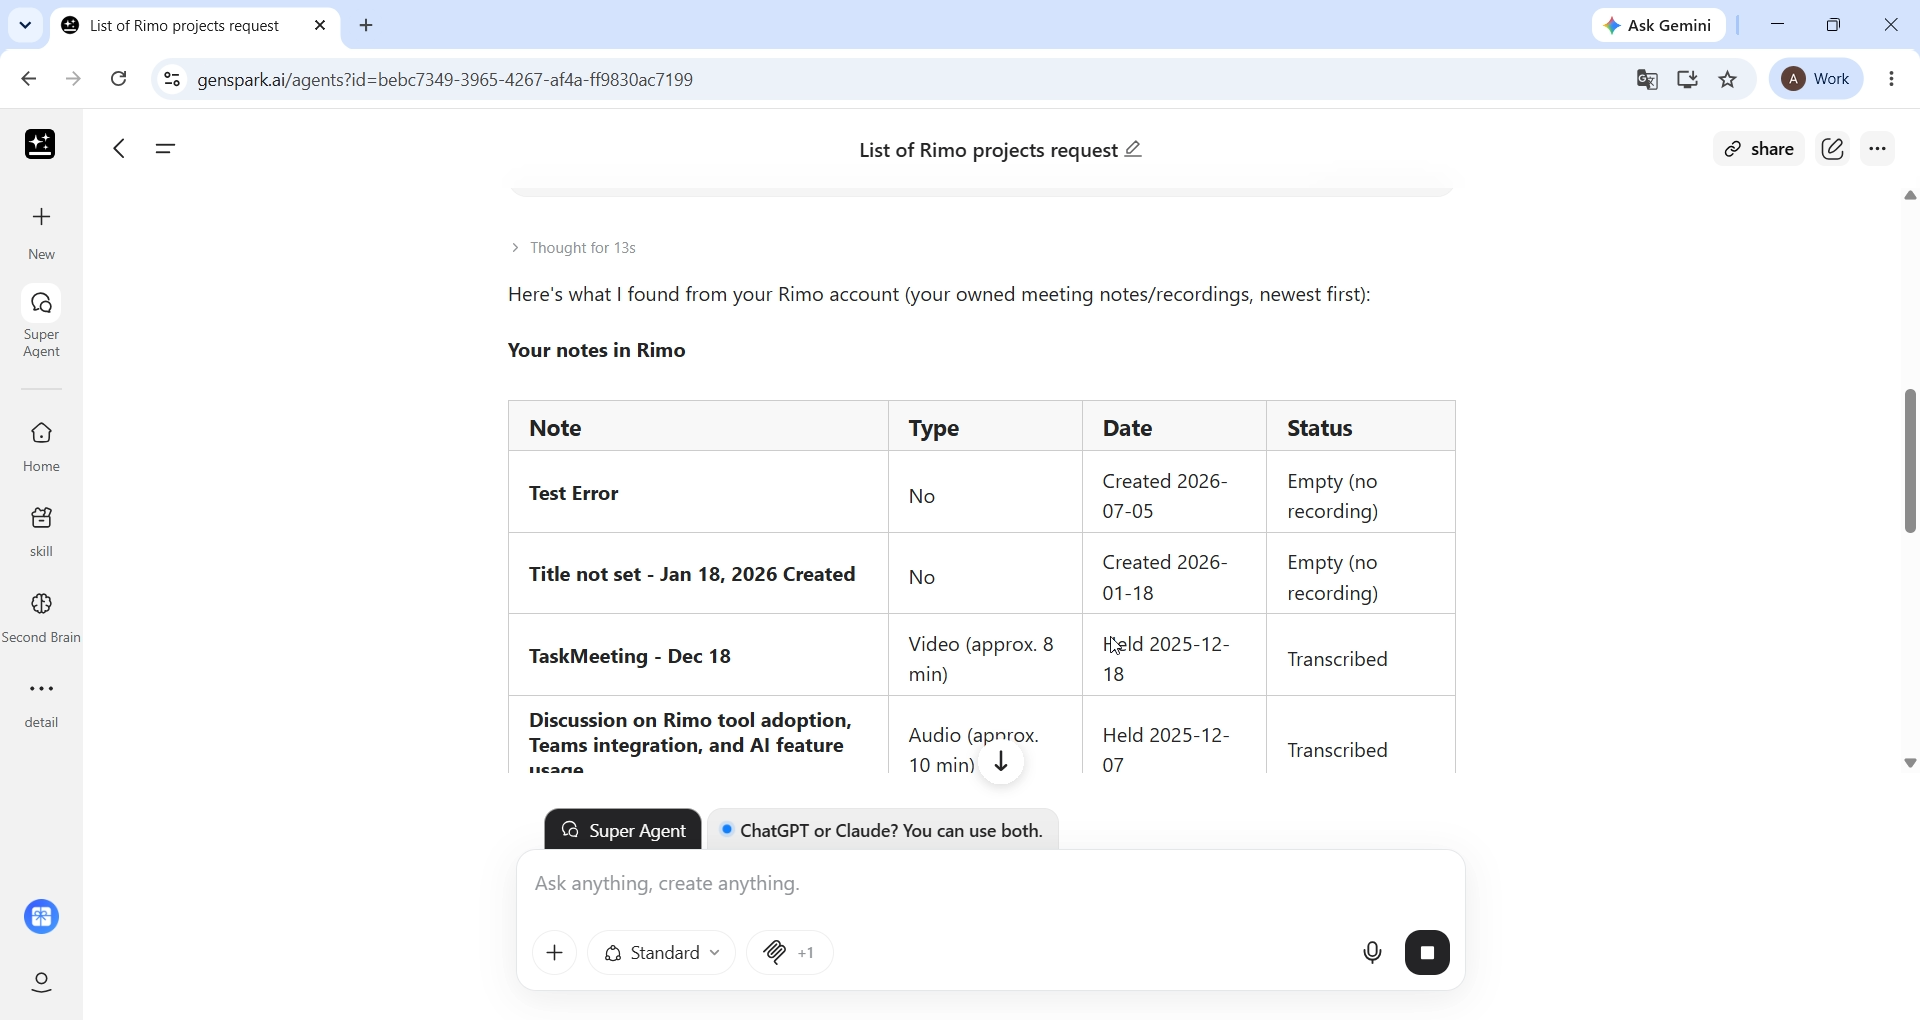This screenshot has width=1920, height=1020.
Task: Open the three-dot options menu in header
Action: 1880,150
